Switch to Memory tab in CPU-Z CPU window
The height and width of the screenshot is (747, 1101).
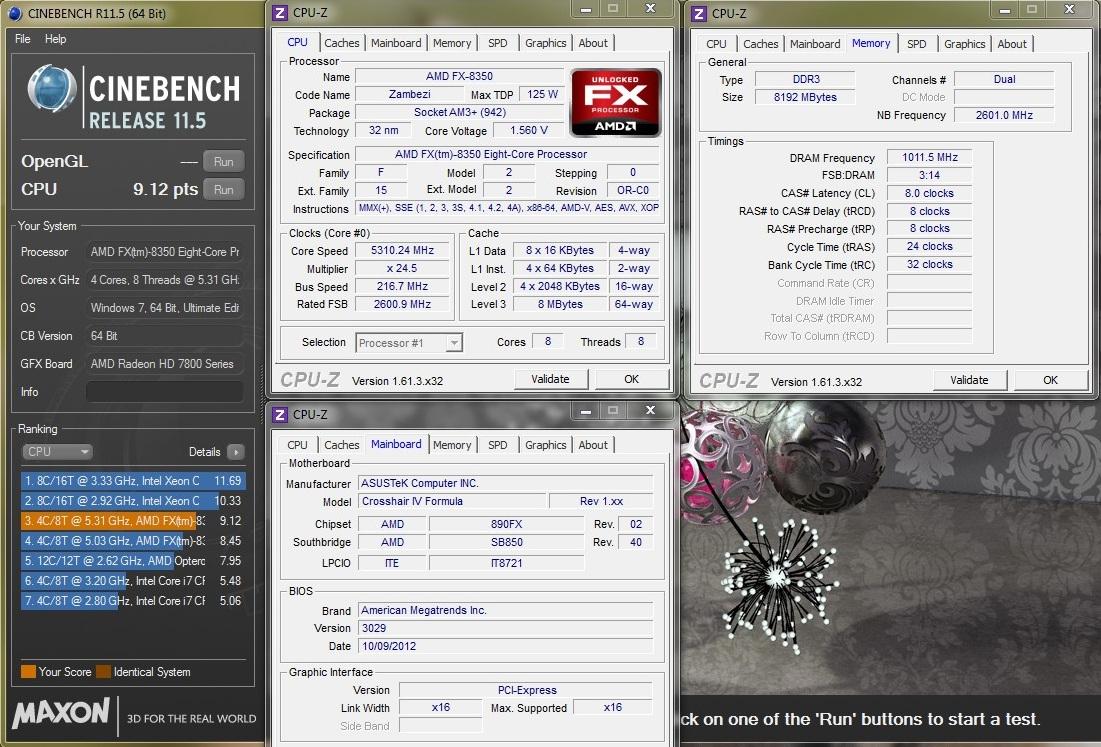pos(451,43)
